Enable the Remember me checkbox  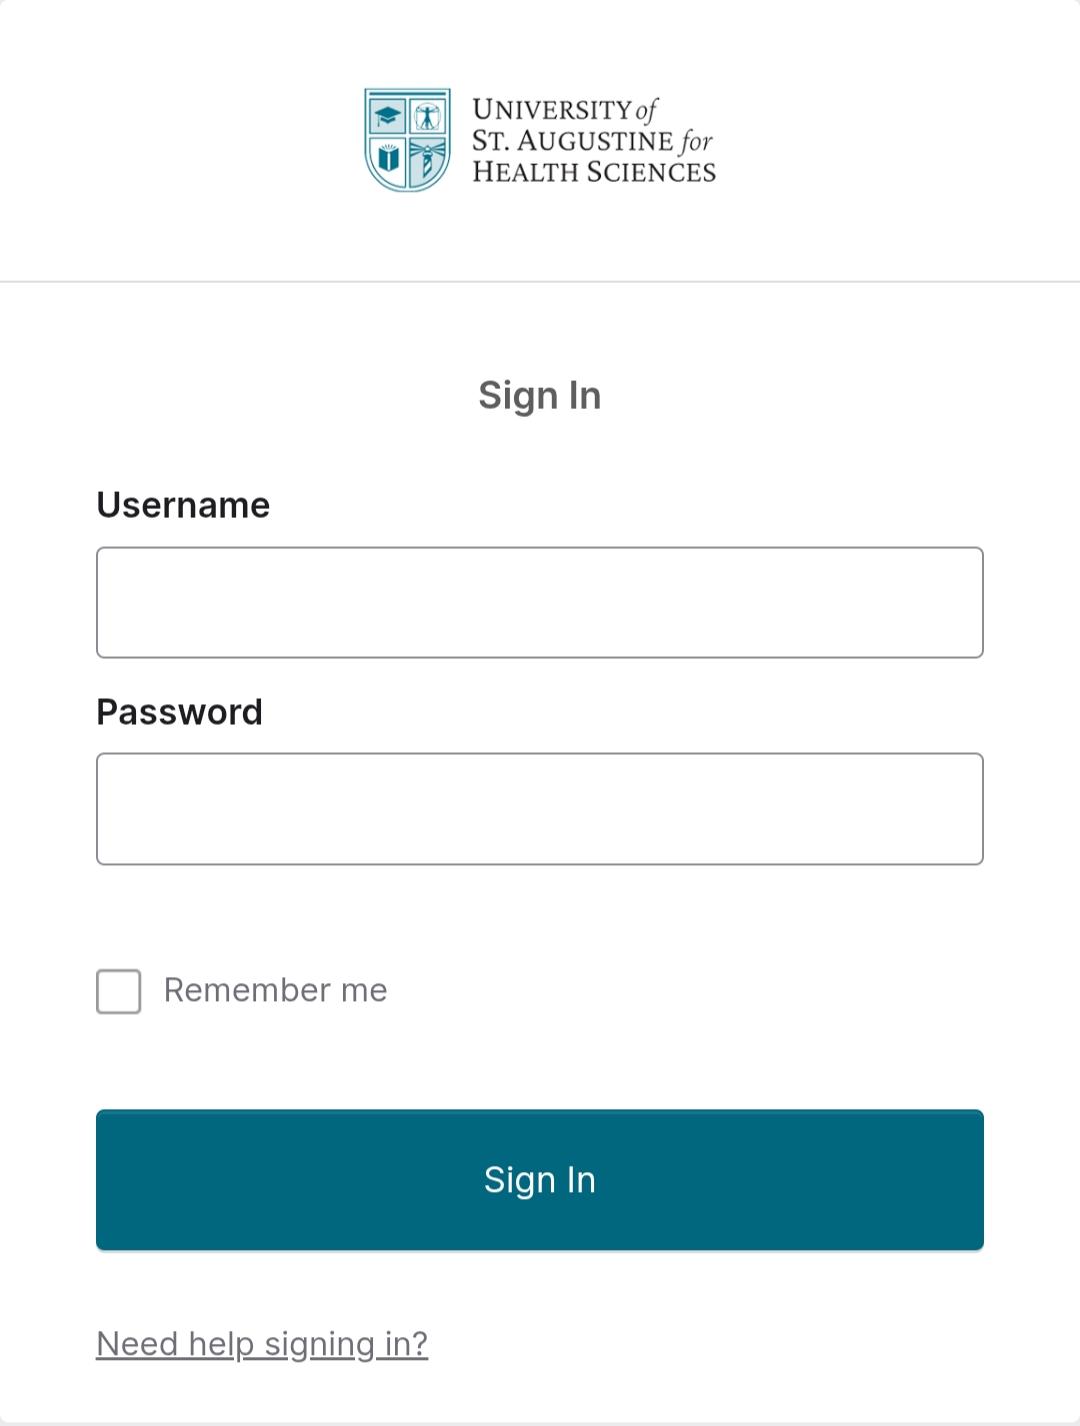(x=119, y=991)
